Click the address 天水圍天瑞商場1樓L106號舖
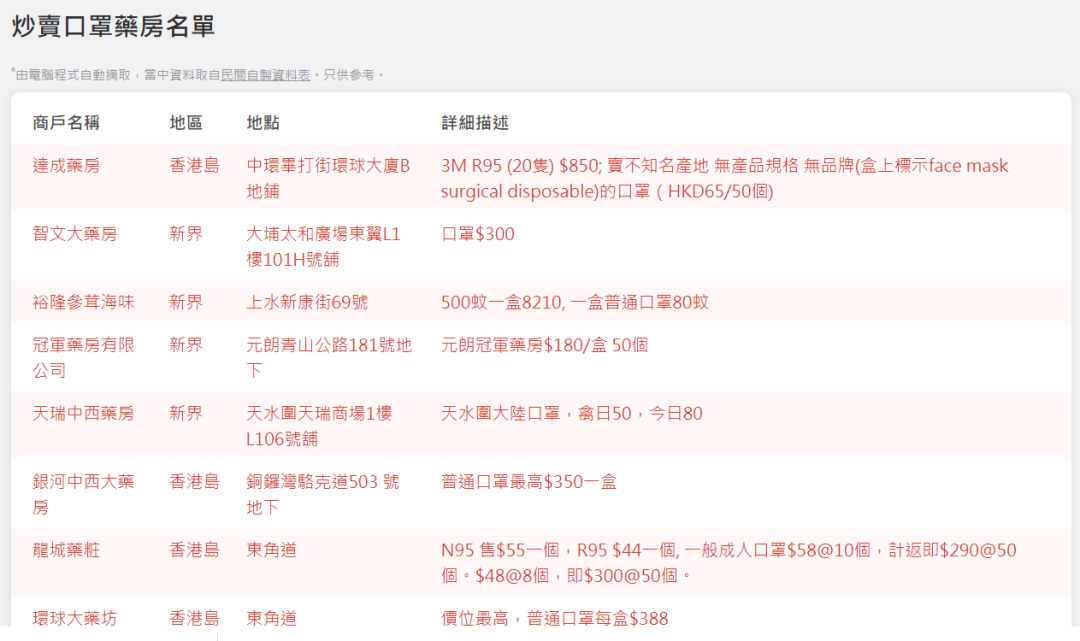This screenshot has height=641, width=1080. [319, 425]
